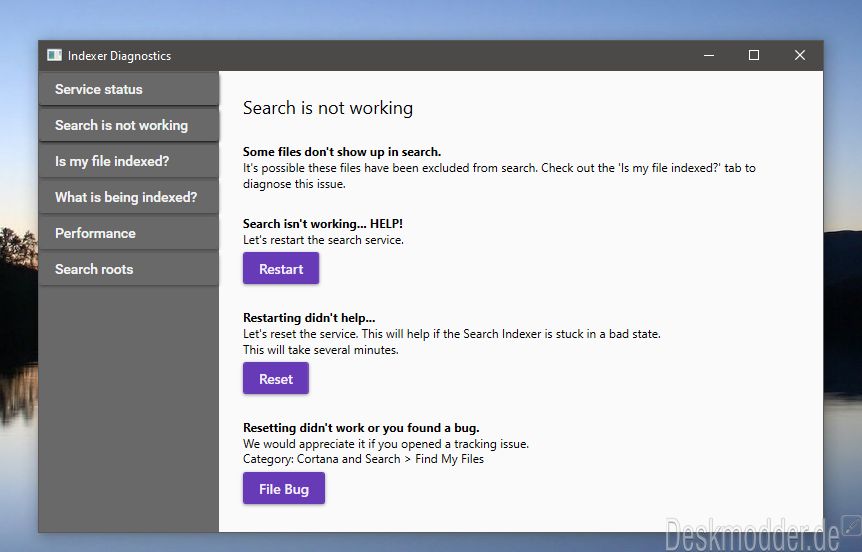Click the Indexer Diagnostics title bar text

pos(119,56)
